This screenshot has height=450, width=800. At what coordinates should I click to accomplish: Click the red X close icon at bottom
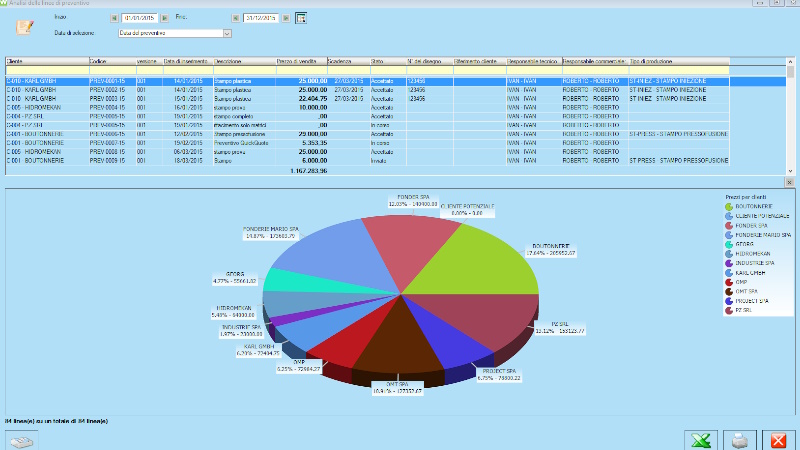point(779,440)
